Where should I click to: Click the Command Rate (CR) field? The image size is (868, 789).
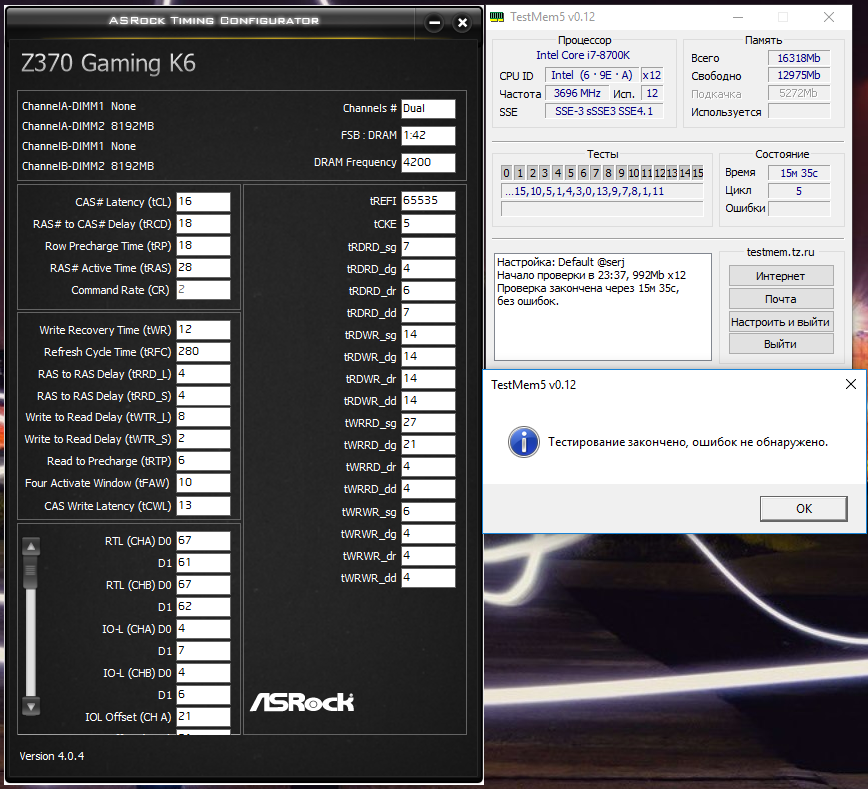click(x=203, y=290)
